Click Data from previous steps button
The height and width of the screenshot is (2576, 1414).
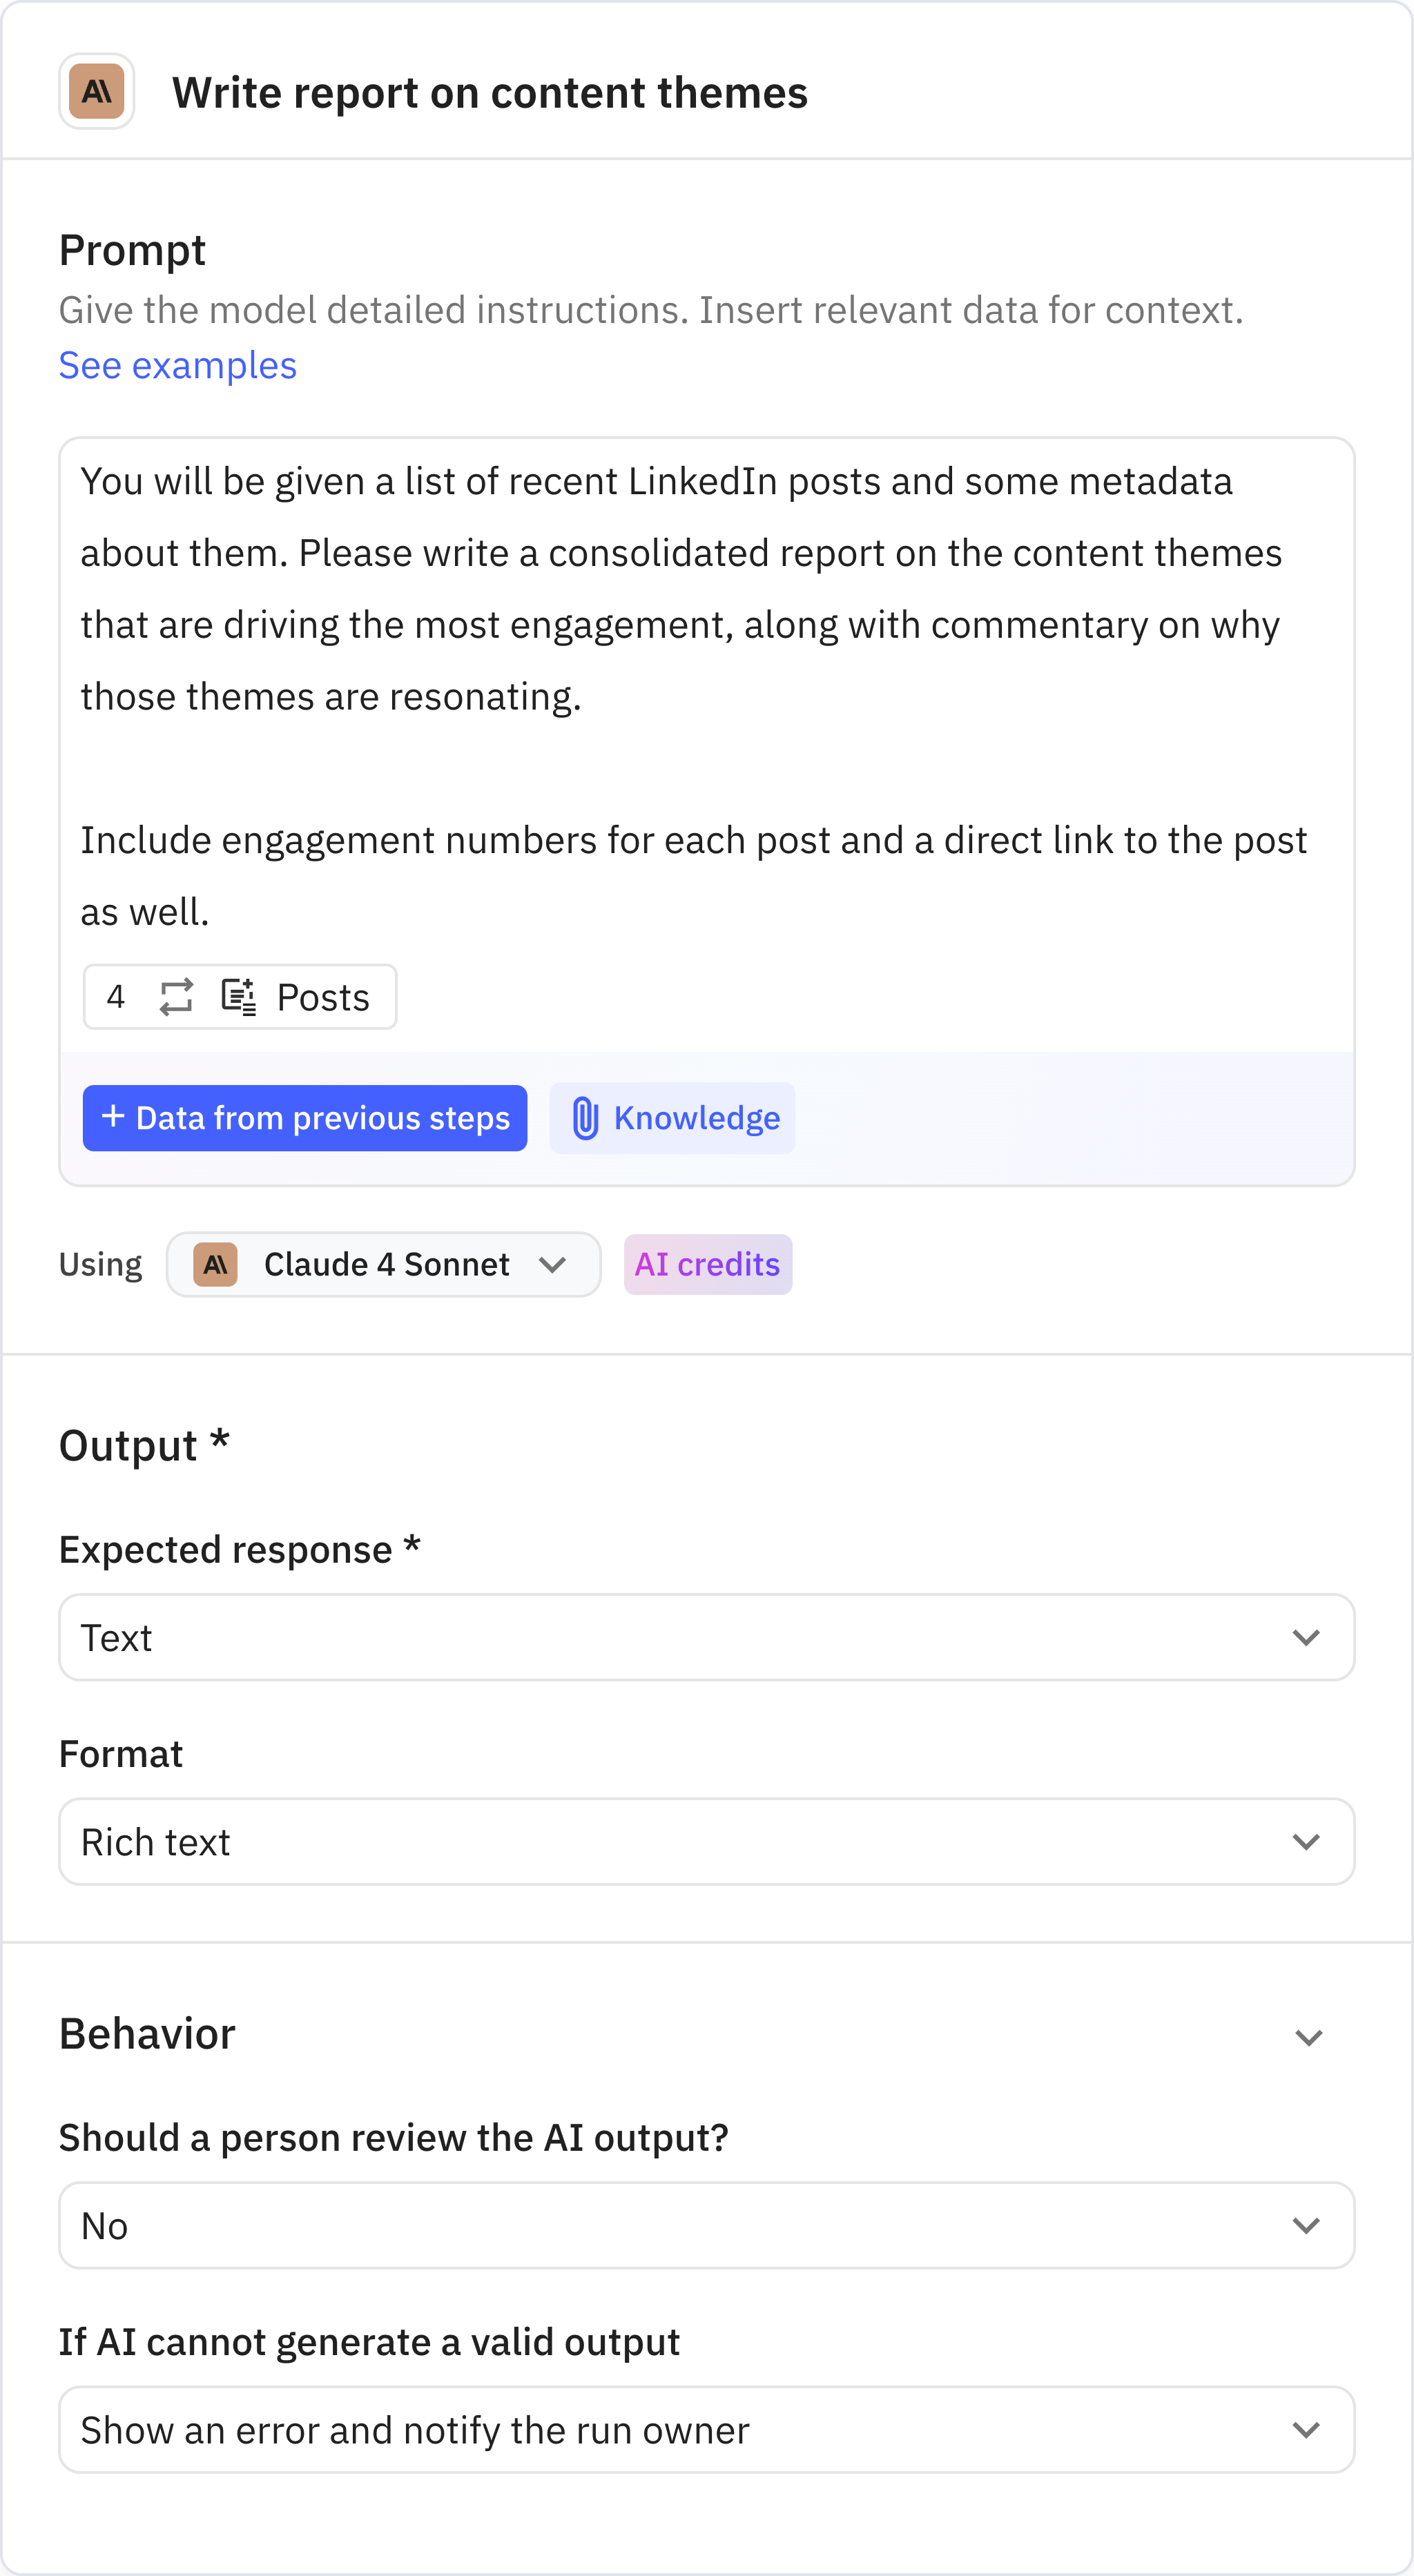[305, 1118]
